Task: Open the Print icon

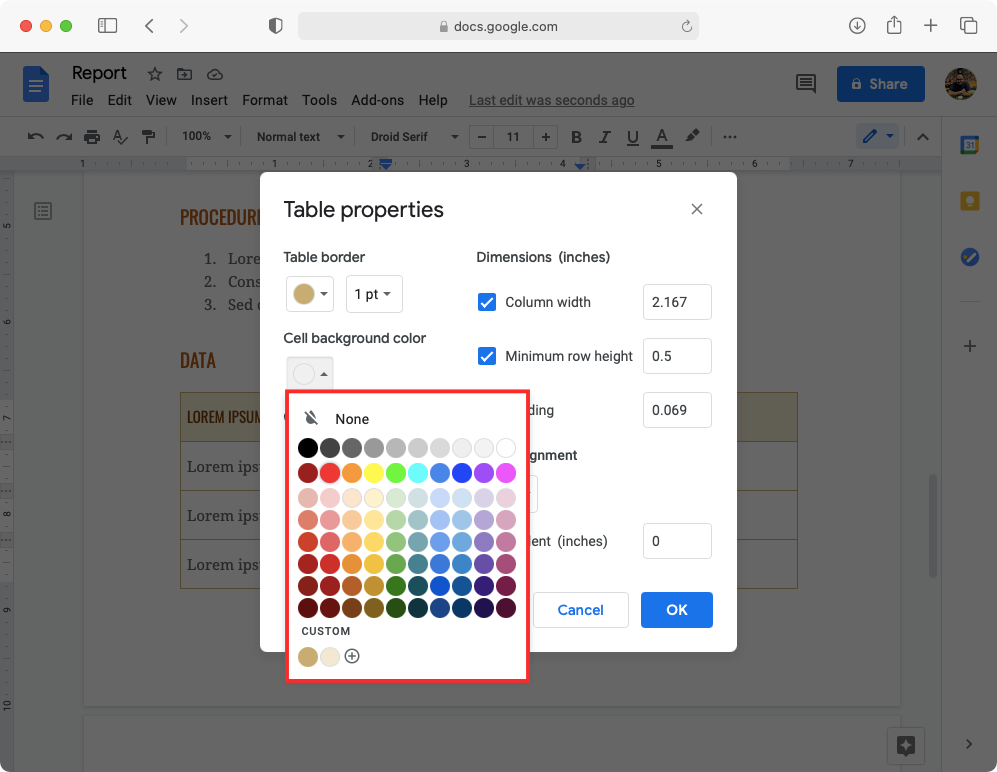Action: pos(90,137)
